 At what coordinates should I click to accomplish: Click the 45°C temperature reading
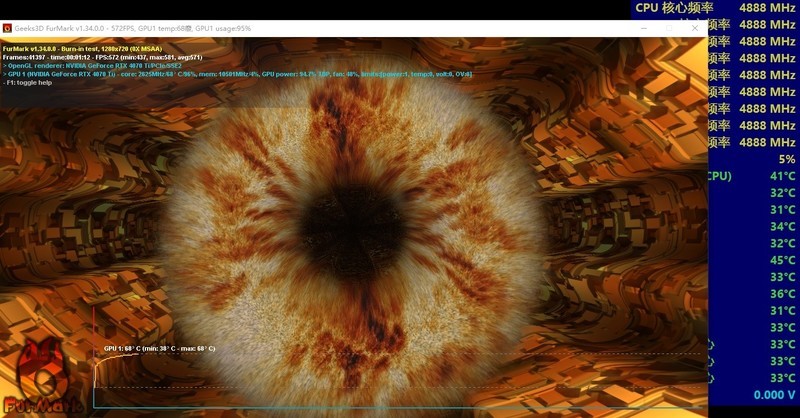[783, 260]
